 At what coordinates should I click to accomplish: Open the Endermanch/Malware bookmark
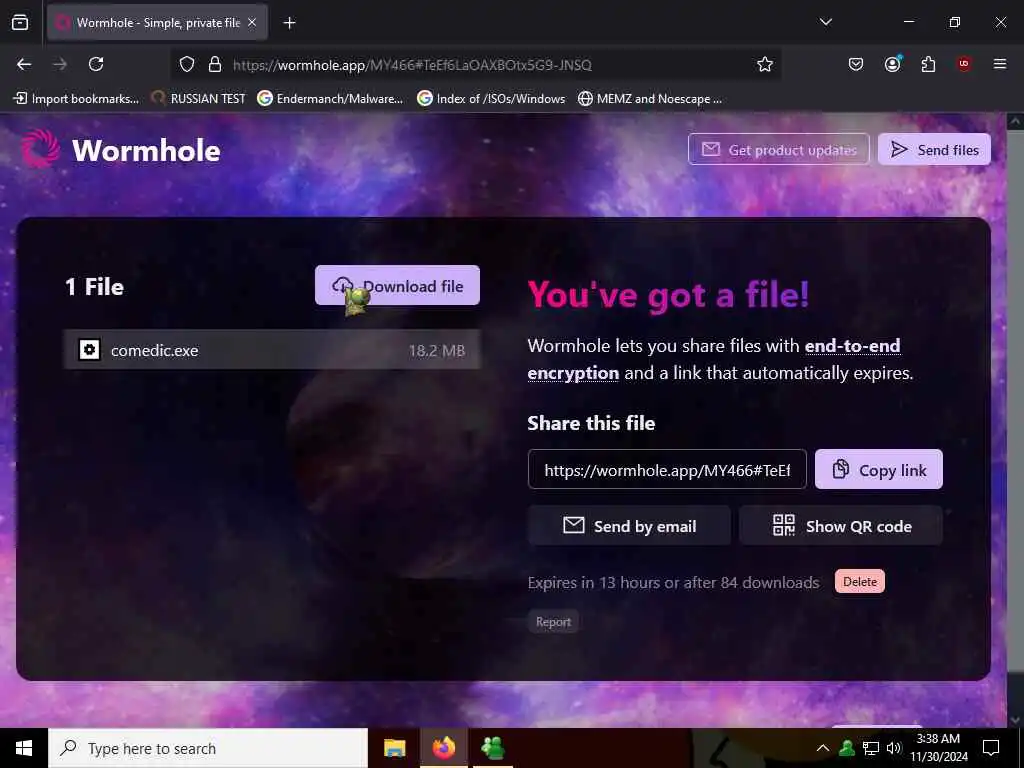click(330, 99)
